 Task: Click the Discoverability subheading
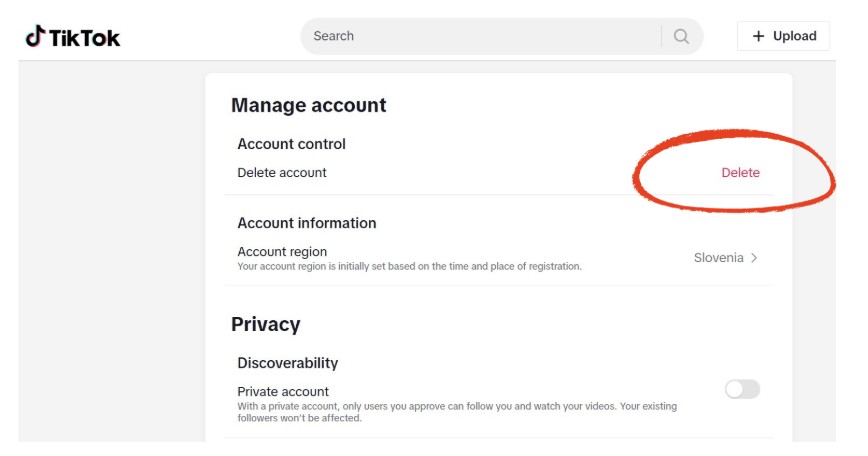287,363
